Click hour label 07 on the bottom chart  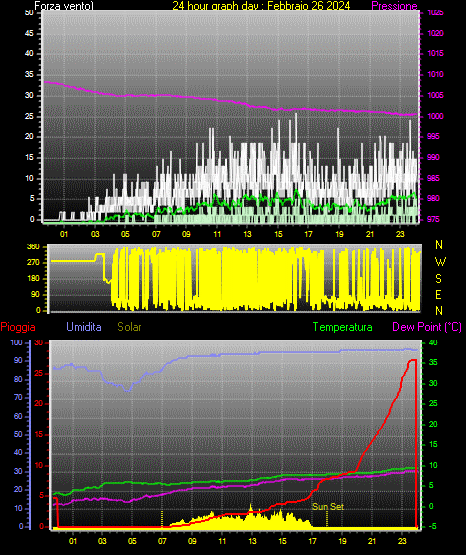point(162,541)
